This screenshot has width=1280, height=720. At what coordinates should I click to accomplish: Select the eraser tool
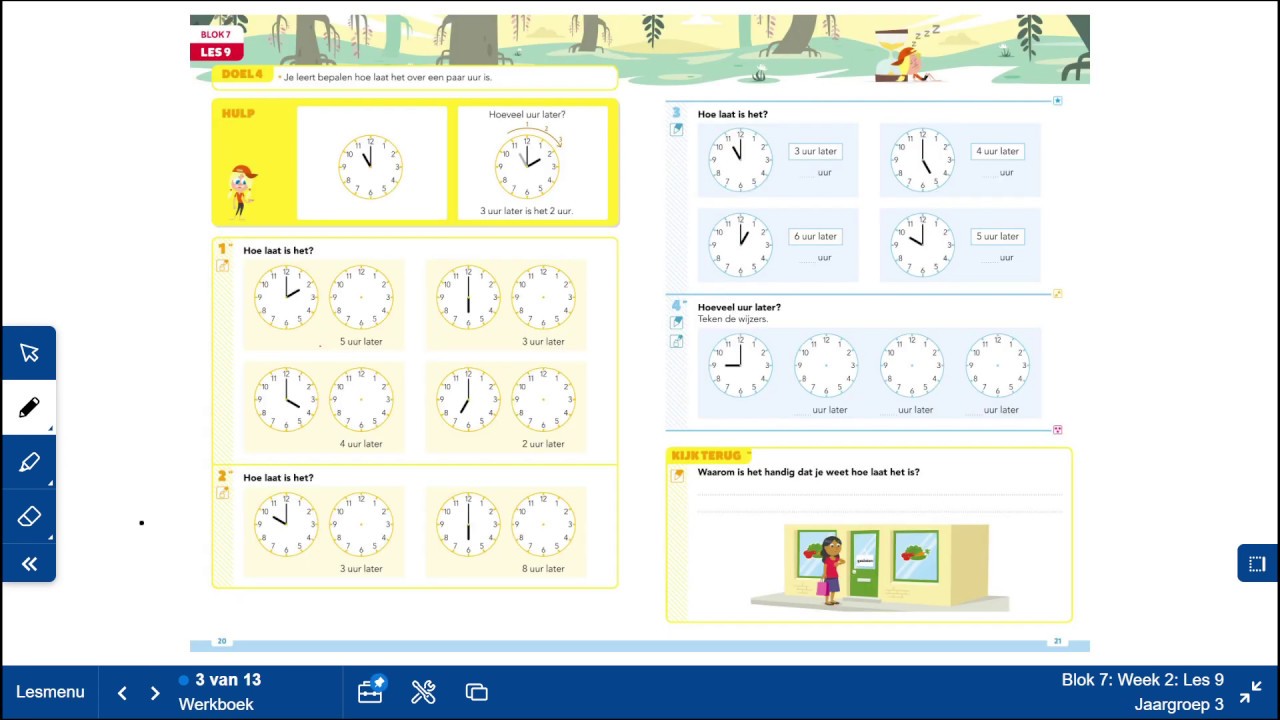(29, 516)
